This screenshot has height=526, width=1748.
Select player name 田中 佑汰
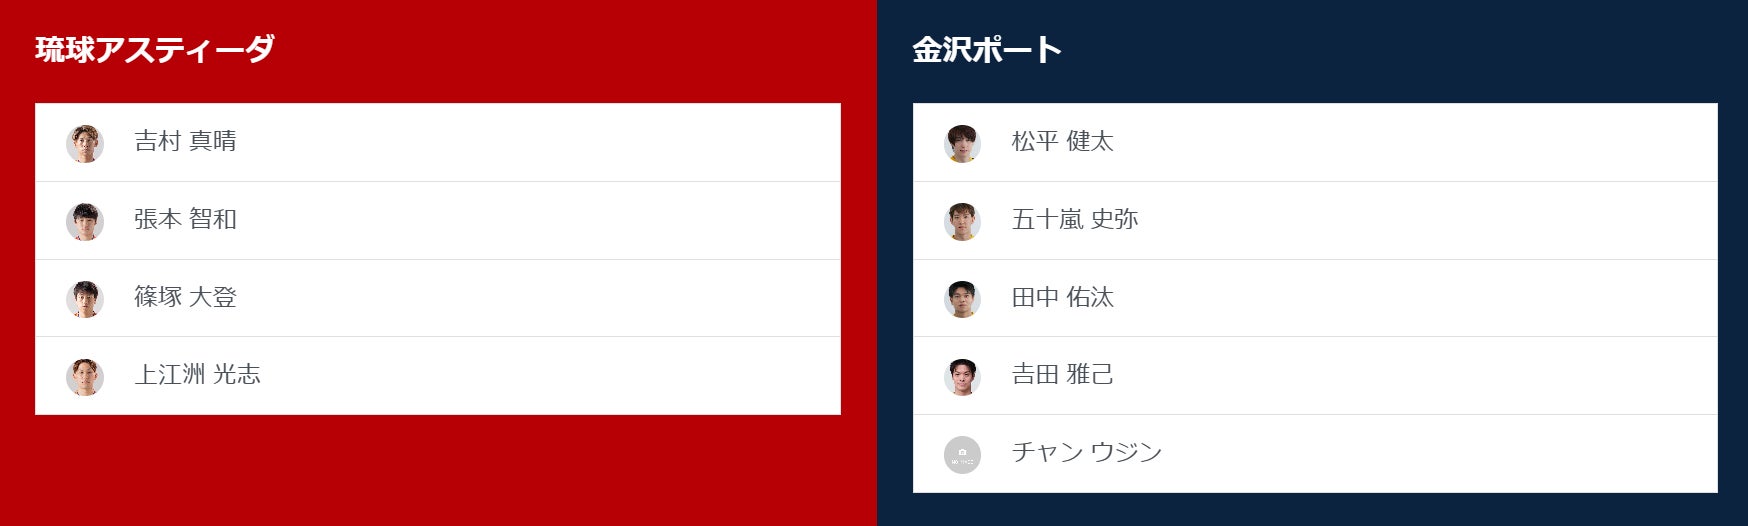pyautogui.click(x=1062, y=297)
